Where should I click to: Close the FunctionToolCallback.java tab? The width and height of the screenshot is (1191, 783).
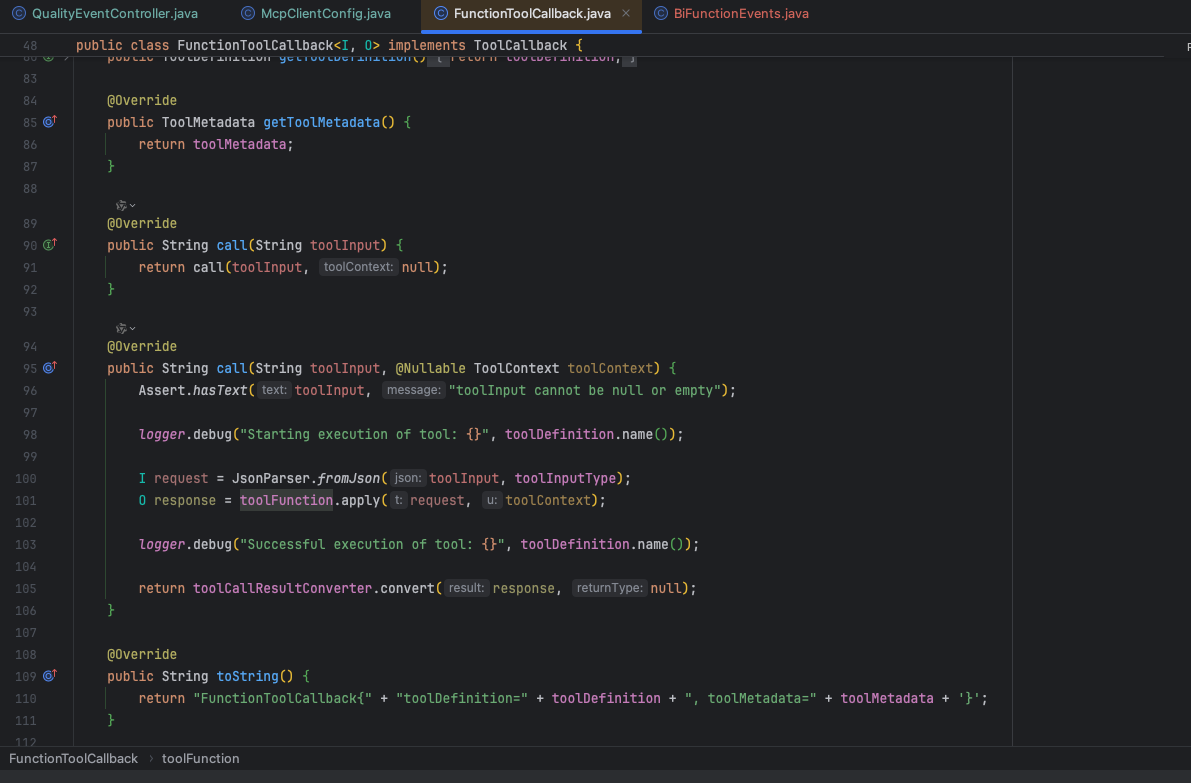[x=626, y=14]
